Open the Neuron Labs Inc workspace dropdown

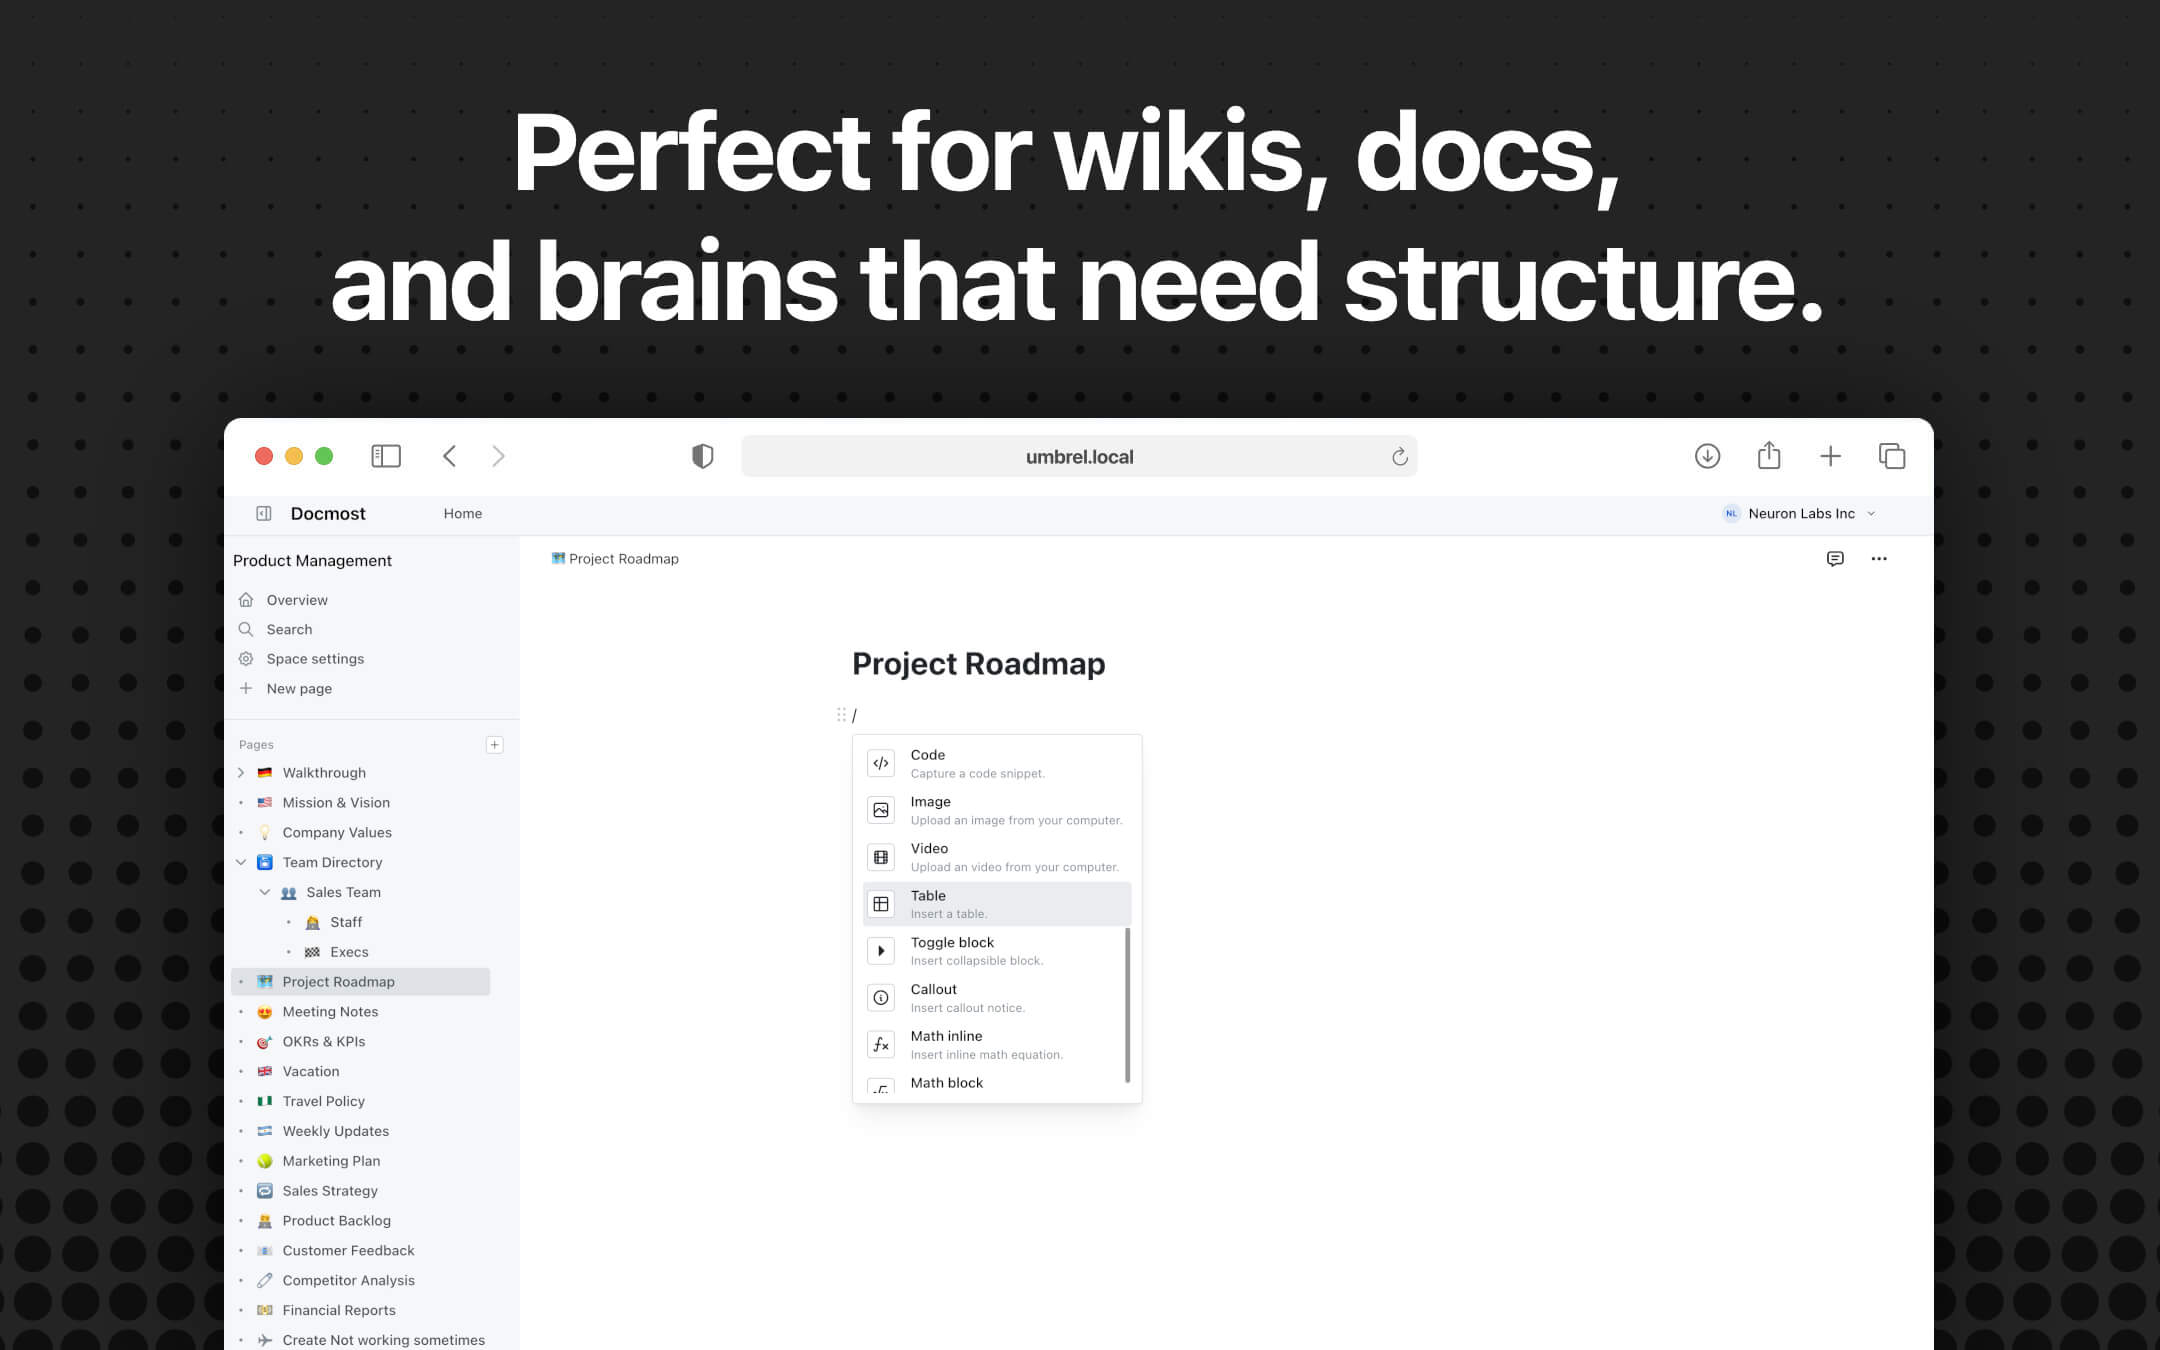coord(1800,513)
